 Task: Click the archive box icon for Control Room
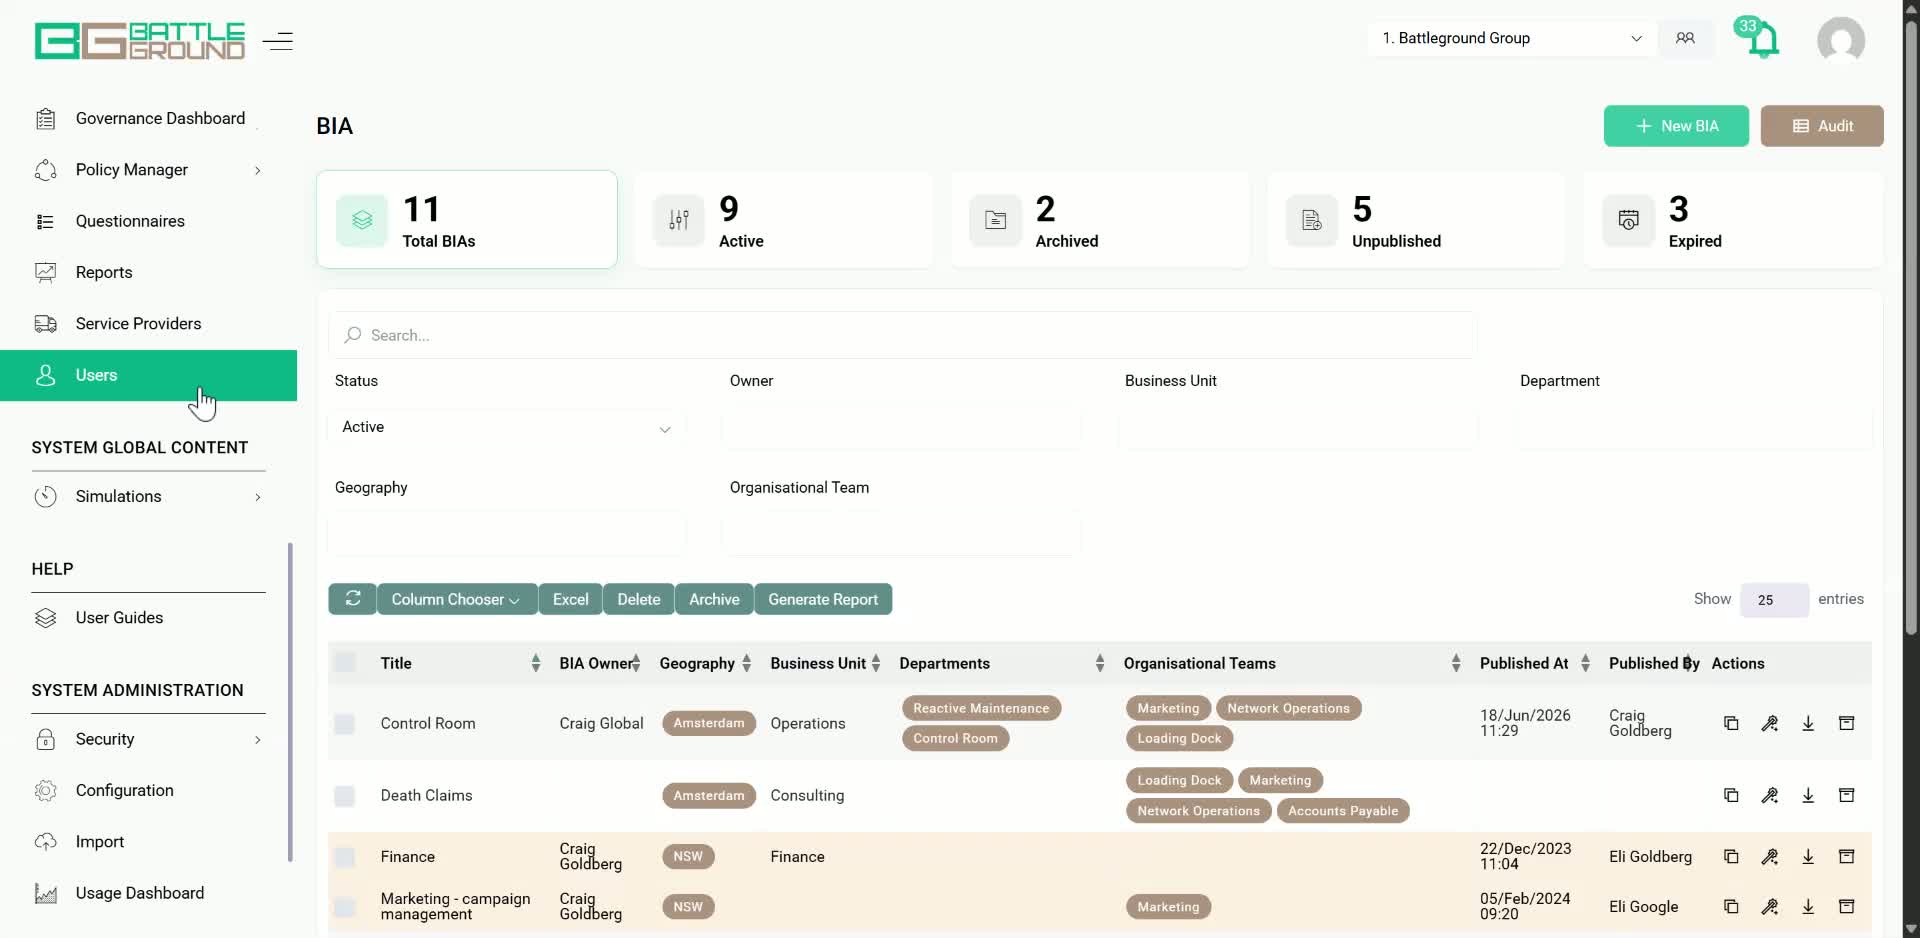click(x=1847, y=723)
